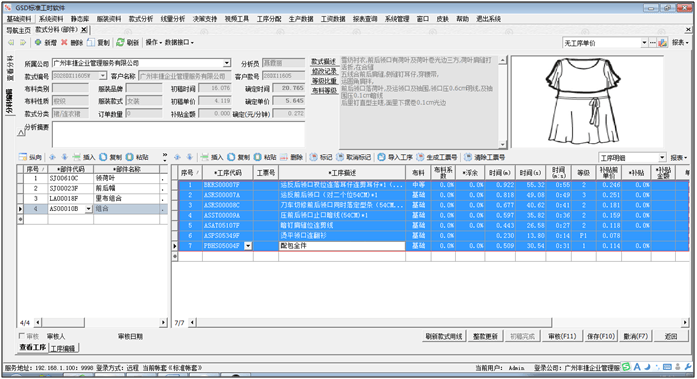Click 插入 insert icon in the operations toolbar

[204, 157]
